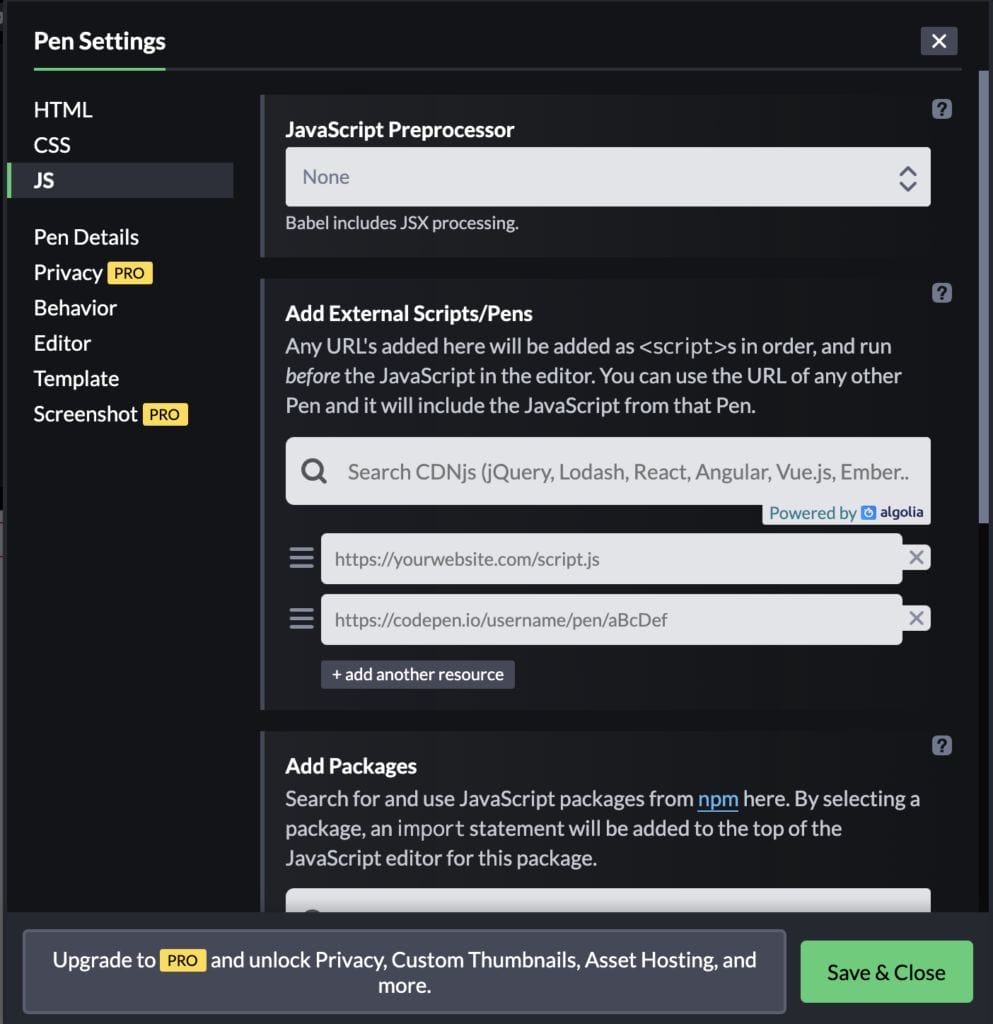Go to the Editor settings section
This screenshot has height=1024, width=993.
coord(62,343)
